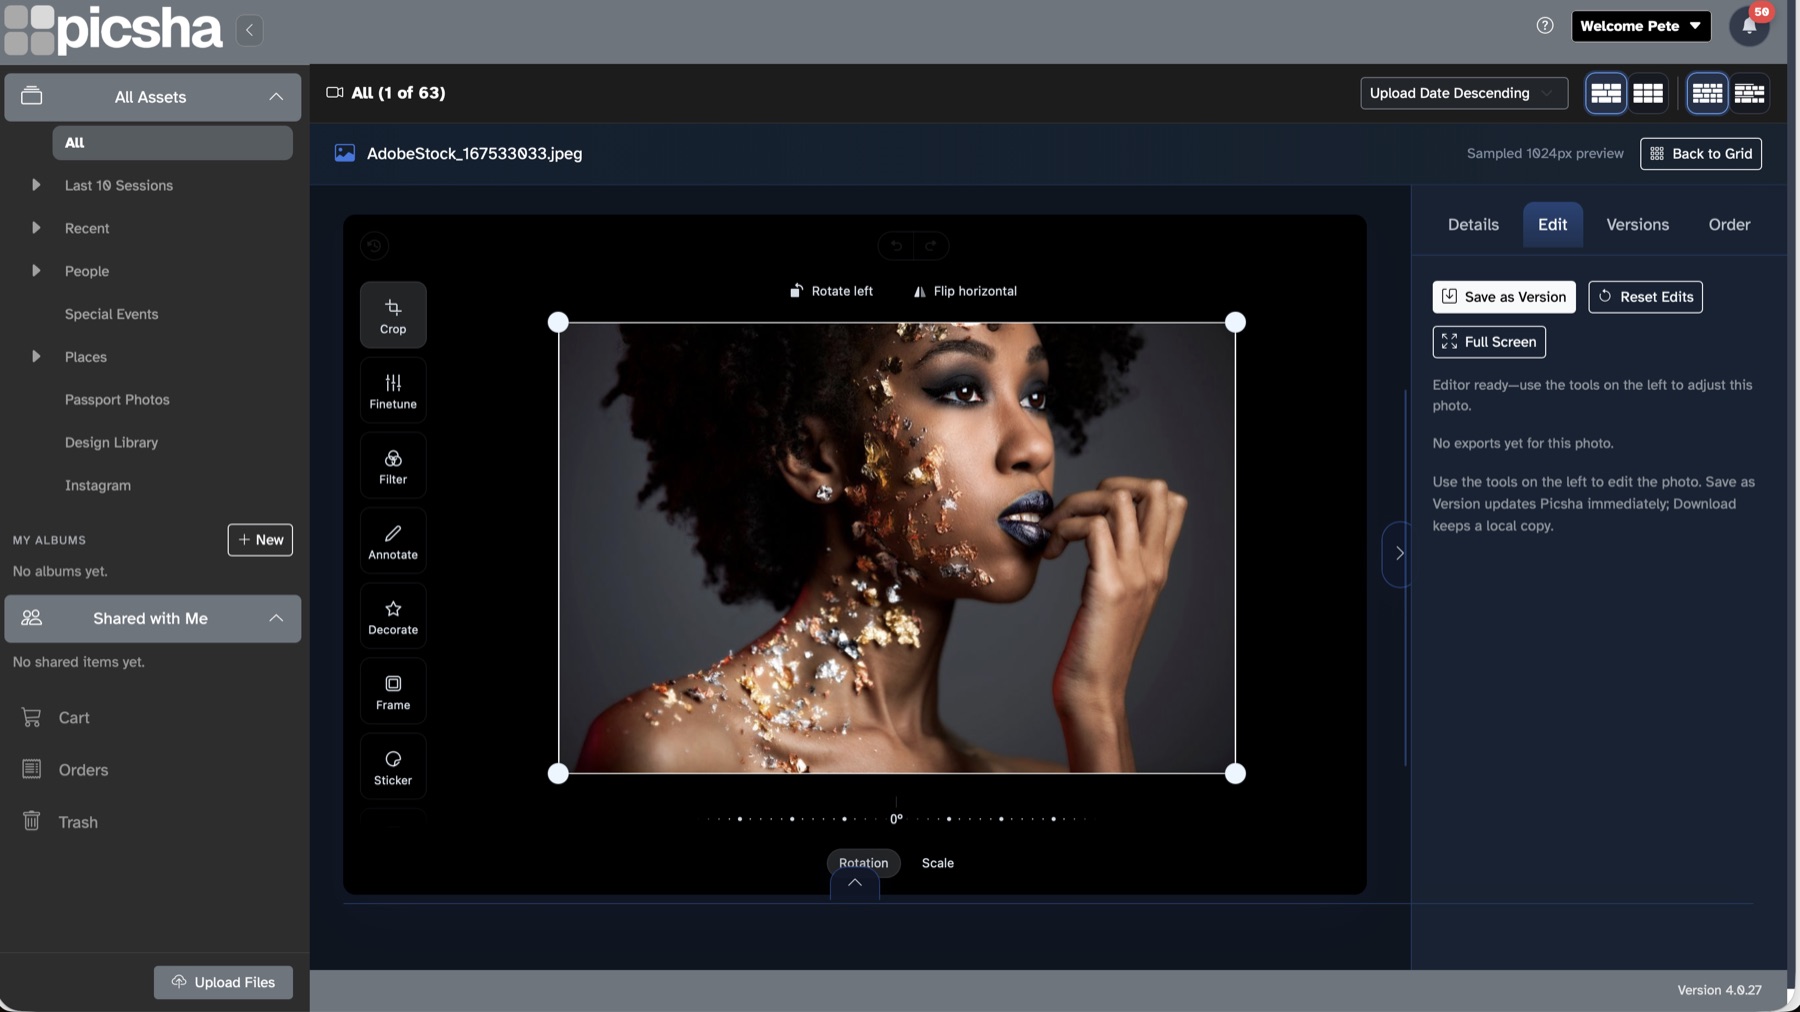Open Passport Photos collection
Viewport: 1800px width, 1012px height.
pyautogui.click(x=117, y=399)
